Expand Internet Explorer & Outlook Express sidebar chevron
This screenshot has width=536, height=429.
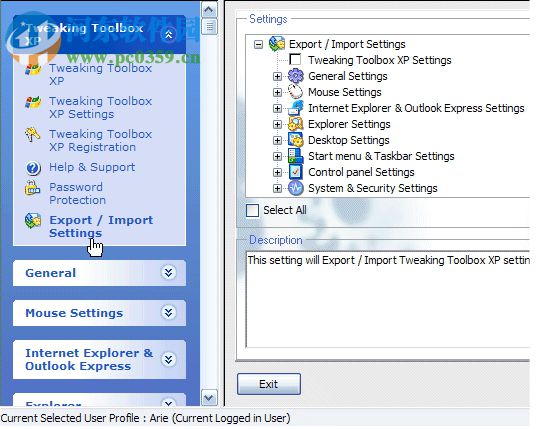pyautogui.click(x=169, y=359)
